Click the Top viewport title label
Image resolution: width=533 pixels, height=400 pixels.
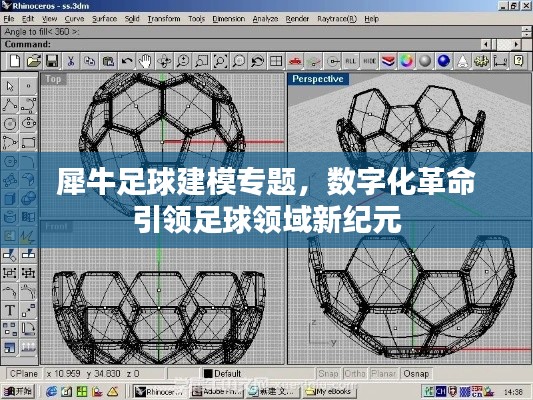point(53,79)
